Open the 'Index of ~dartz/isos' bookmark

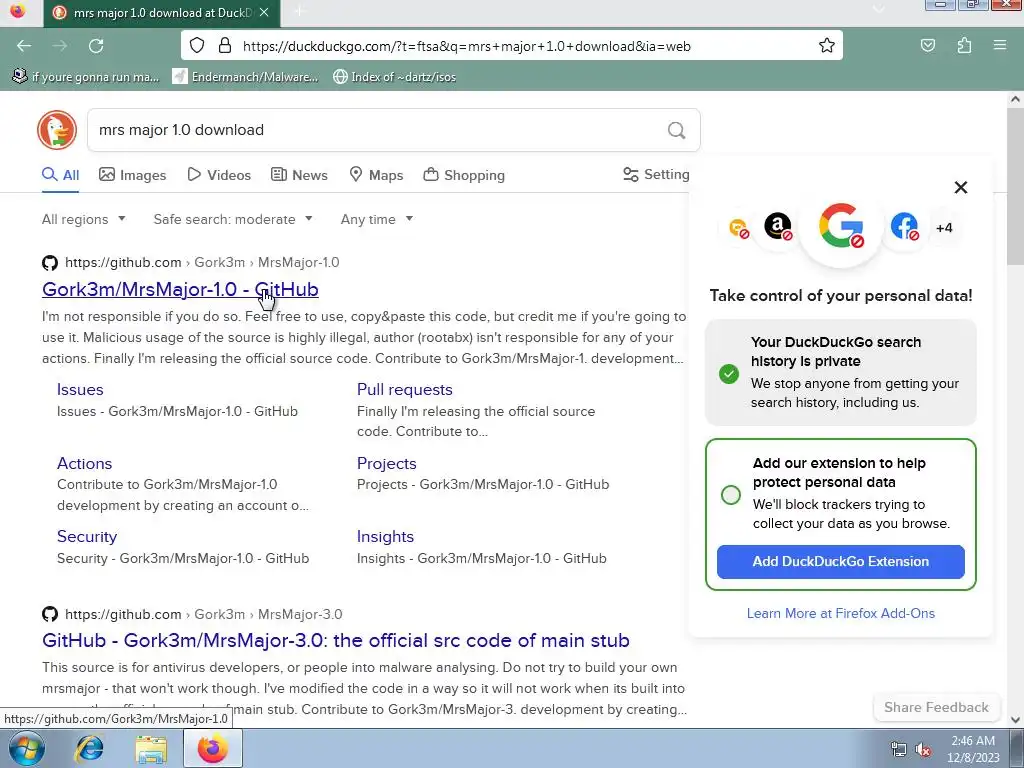click(394, 76)
